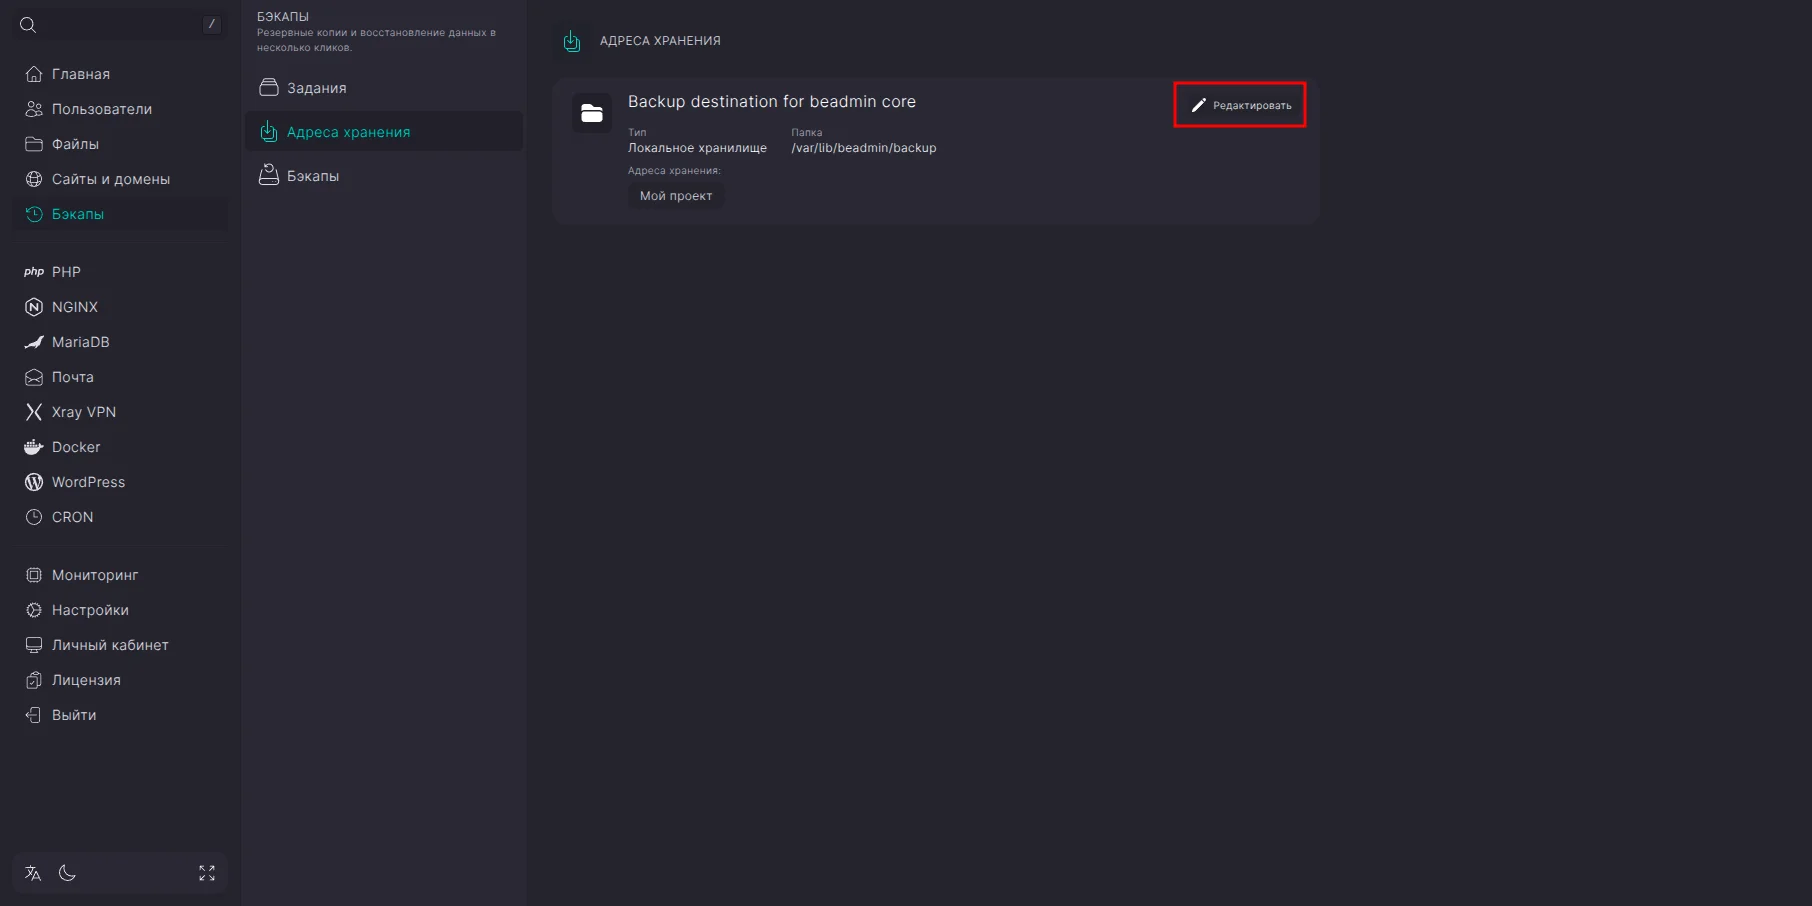Open the language switcher icon
This screenshot has height=906, width=1812.
click(x=33, y=873)
